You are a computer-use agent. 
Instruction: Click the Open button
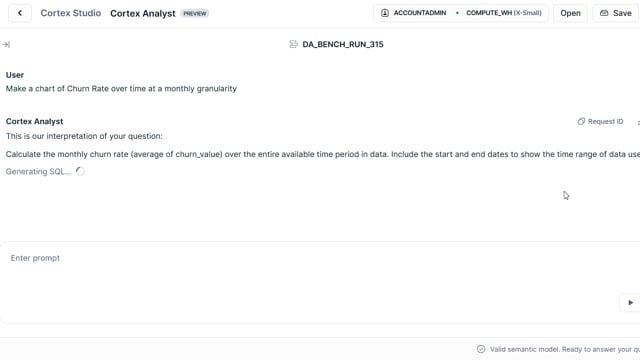click(570, 13)
